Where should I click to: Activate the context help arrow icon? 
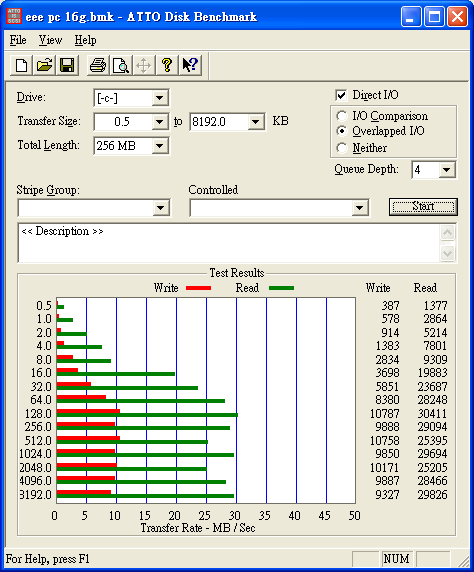coord(190,66)
